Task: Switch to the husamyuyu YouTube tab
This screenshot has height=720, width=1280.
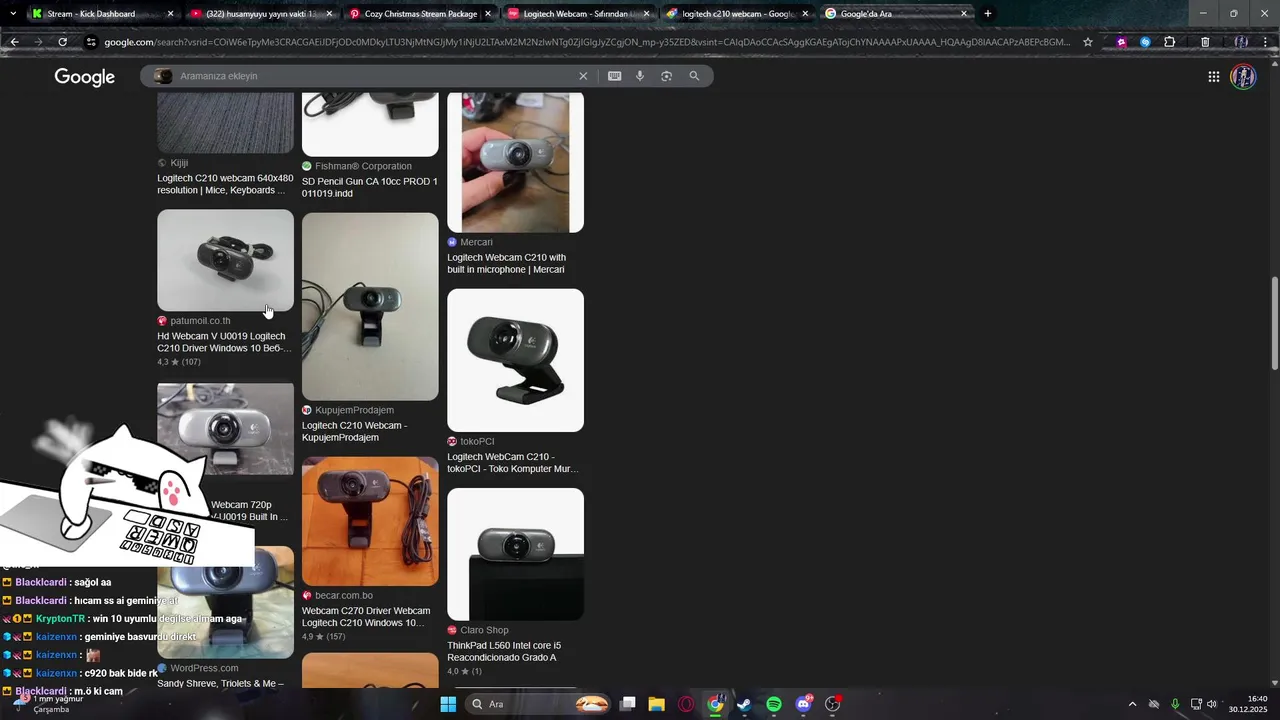Action: (261, 14)
